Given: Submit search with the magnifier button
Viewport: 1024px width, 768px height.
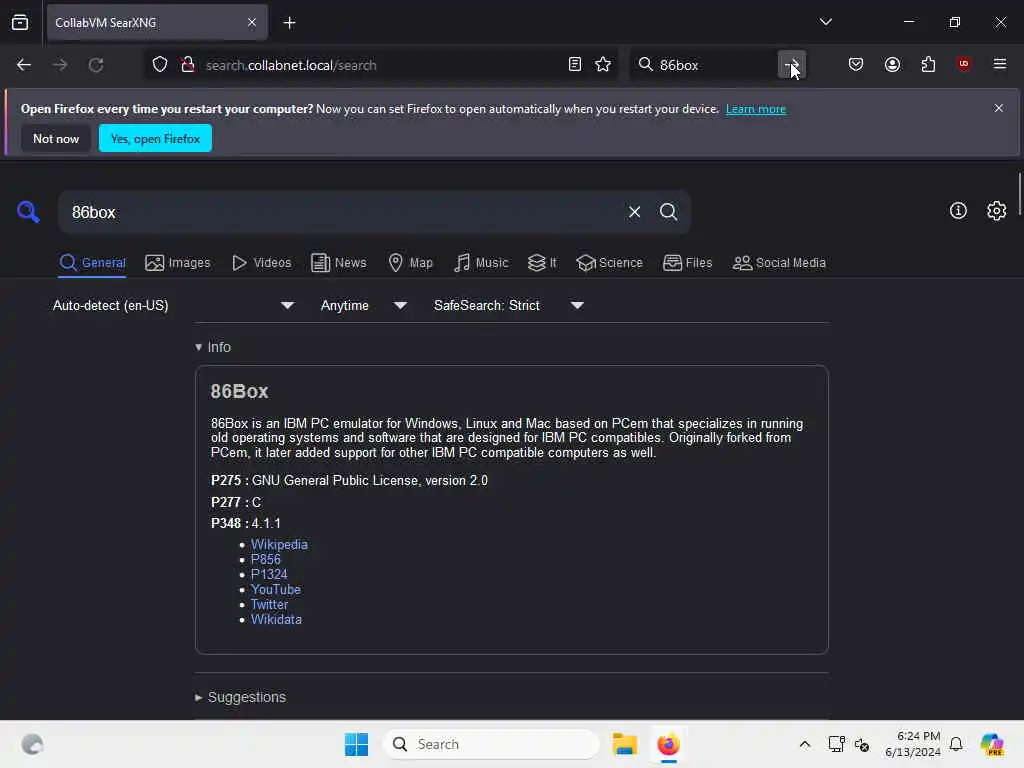Looking at the screenshot, I should coord(668,212).
